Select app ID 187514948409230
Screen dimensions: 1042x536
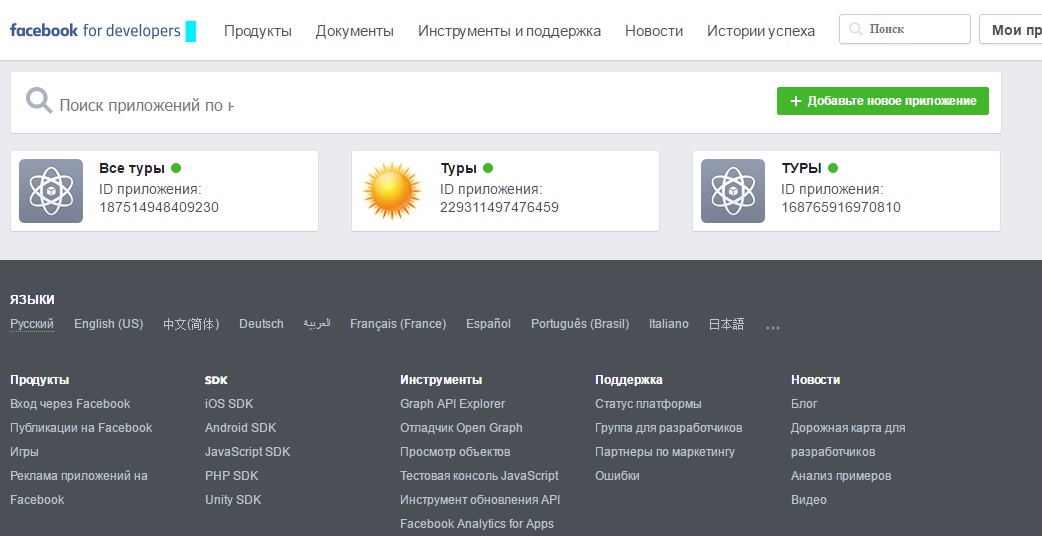click(159, 207)
